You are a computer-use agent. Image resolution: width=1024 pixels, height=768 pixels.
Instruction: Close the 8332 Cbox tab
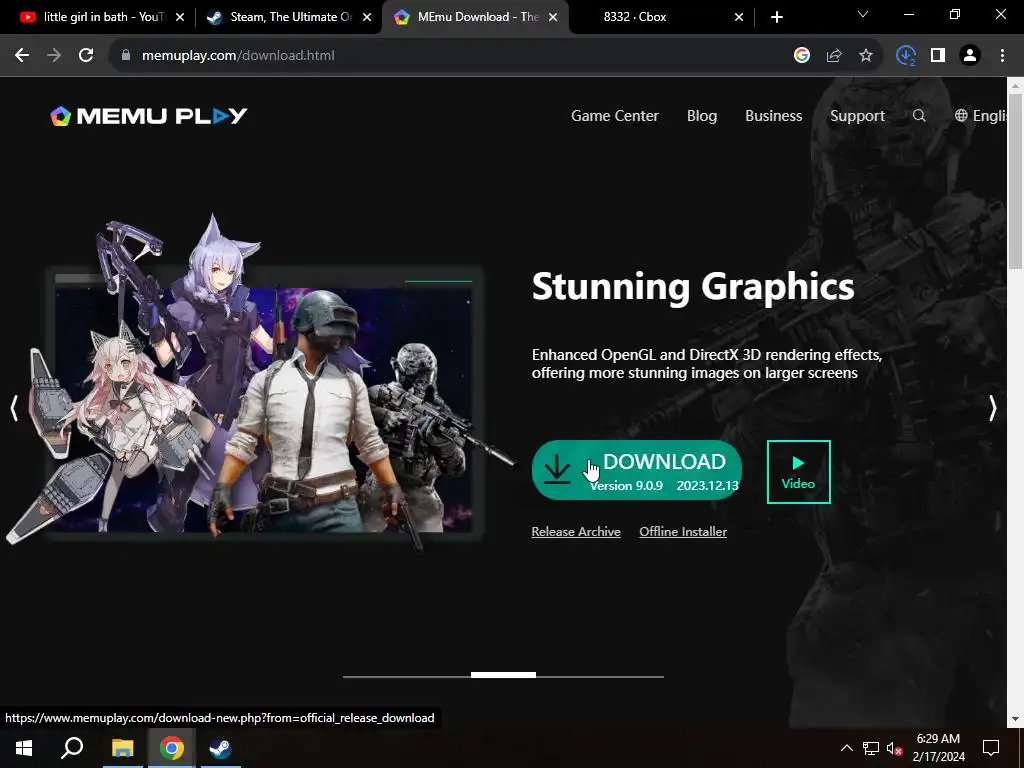point(739,17)
